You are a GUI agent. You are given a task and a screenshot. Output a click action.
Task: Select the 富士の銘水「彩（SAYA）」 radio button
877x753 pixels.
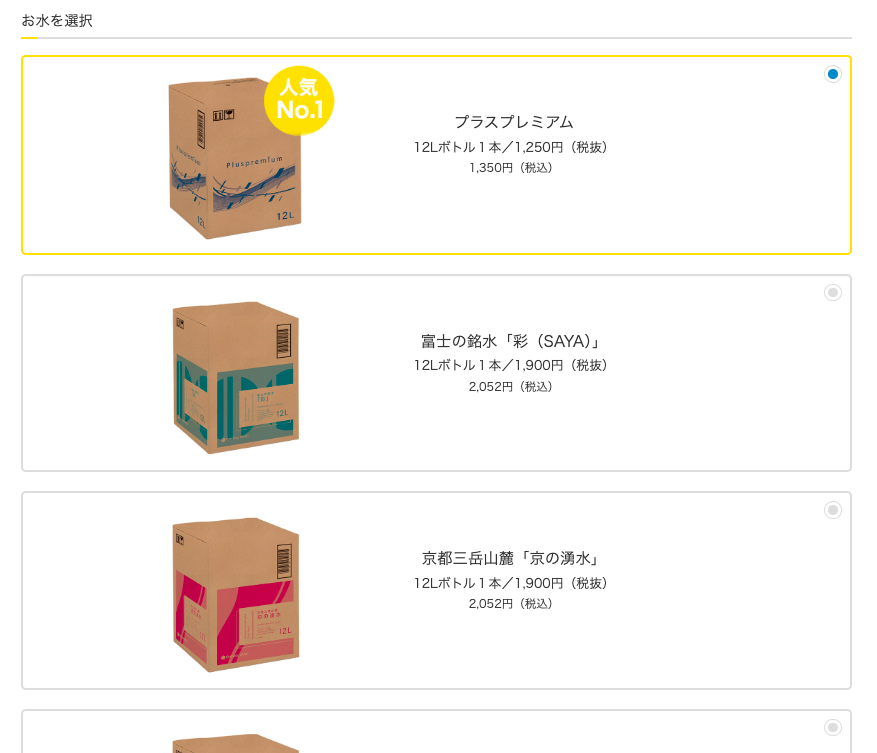pyautogui.click(x=832, y=292)
